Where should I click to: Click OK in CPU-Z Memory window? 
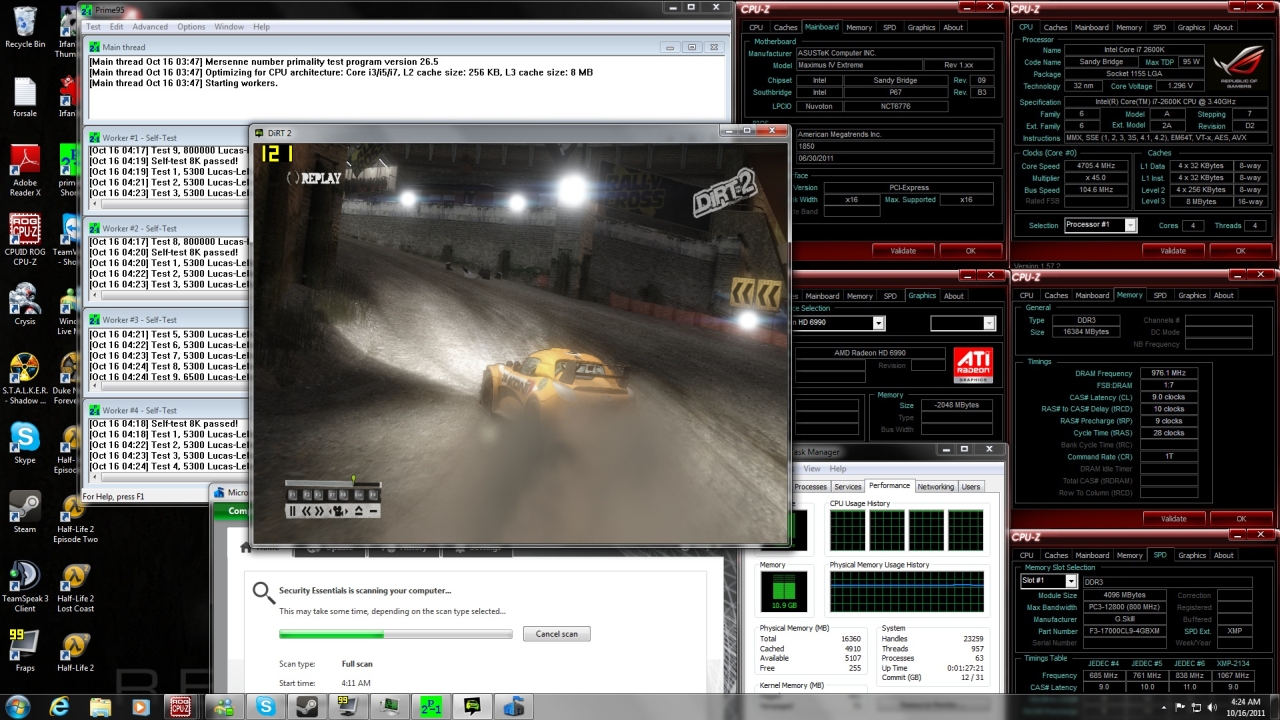coord(1241,519)
